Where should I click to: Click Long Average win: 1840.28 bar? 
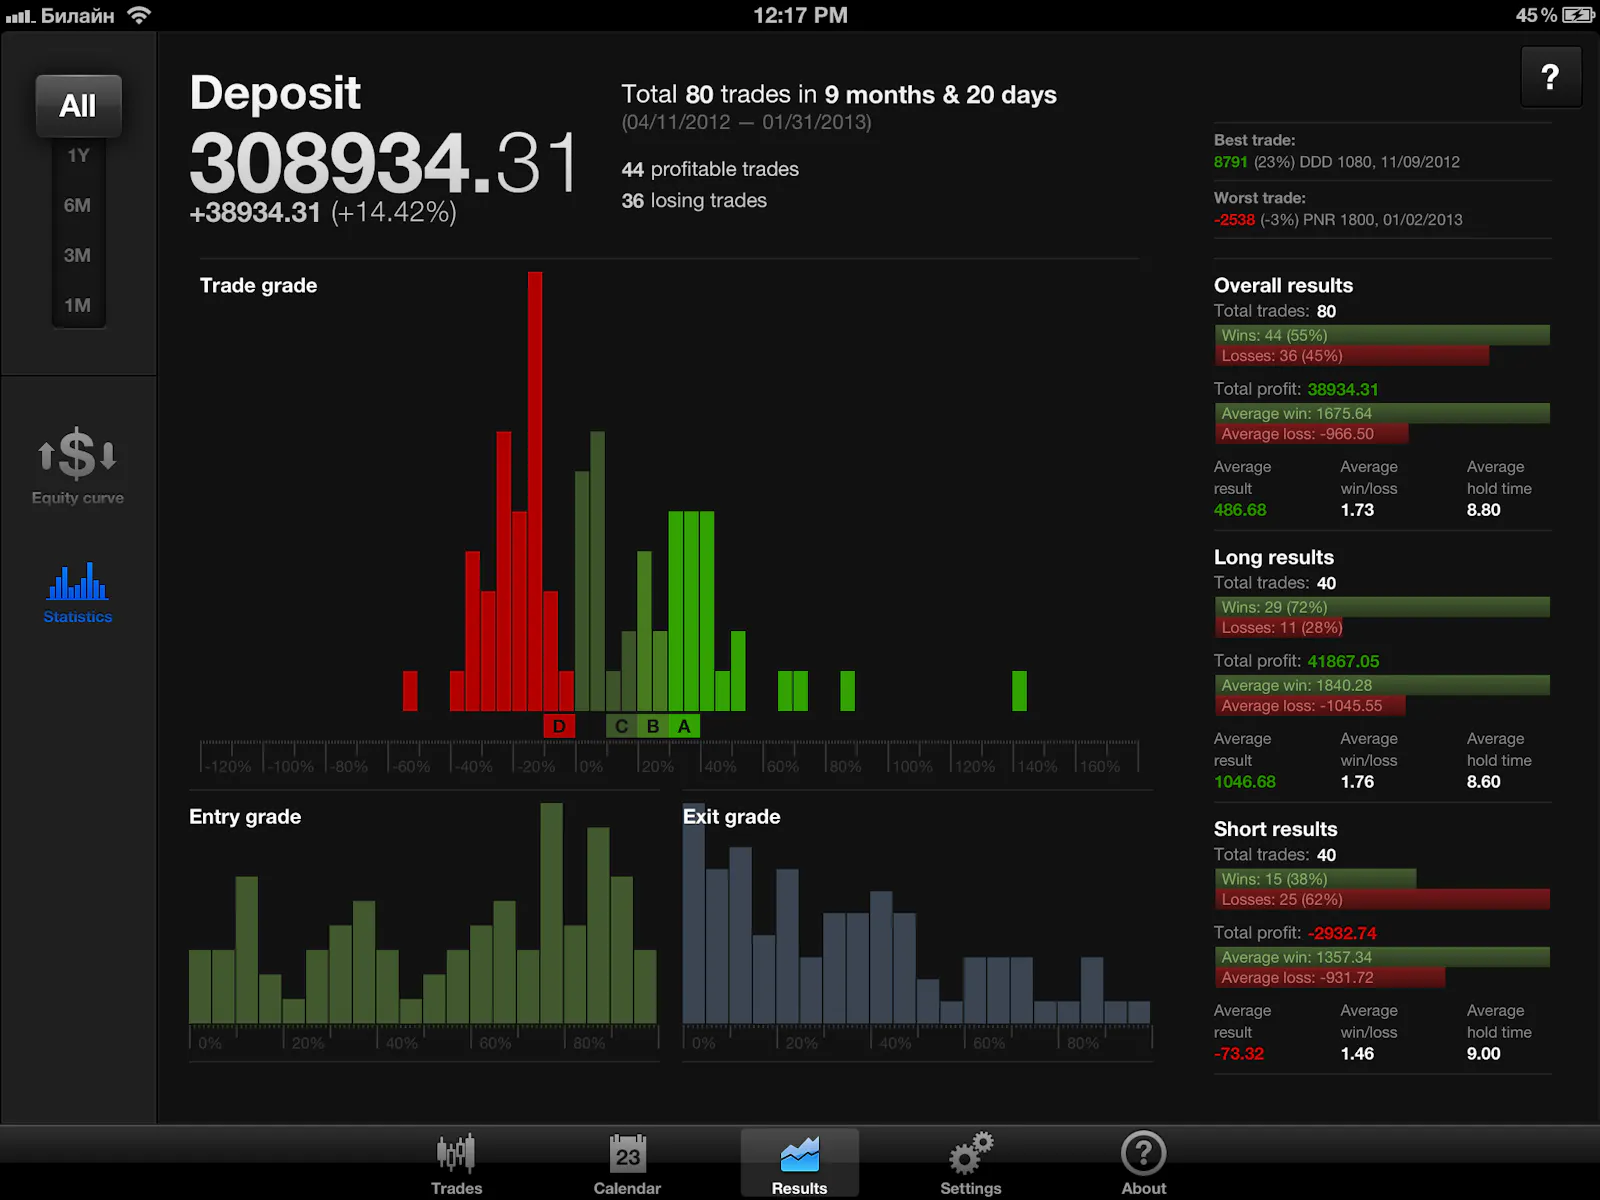[1382, 685]
